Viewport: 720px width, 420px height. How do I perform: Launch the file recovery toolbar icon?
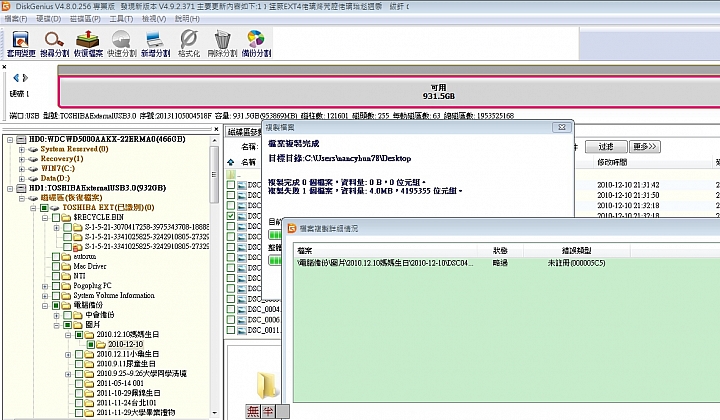click(x=88, y=40)
